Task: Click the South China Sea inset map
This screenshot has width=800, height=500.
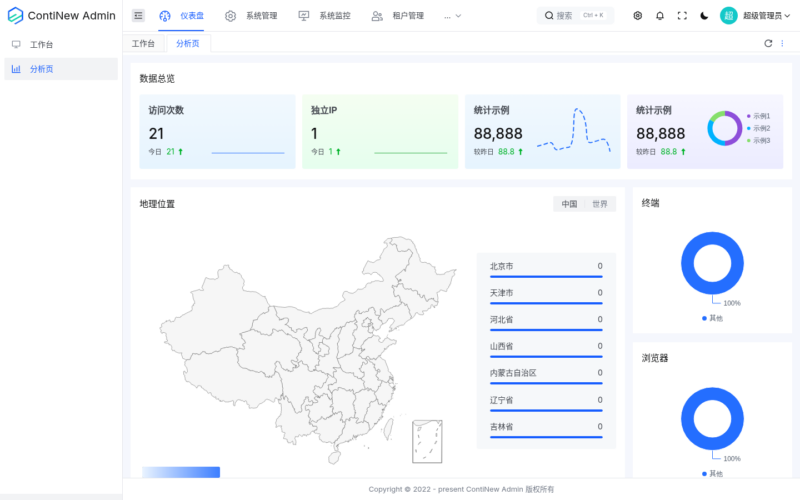Action: (427, 441)
